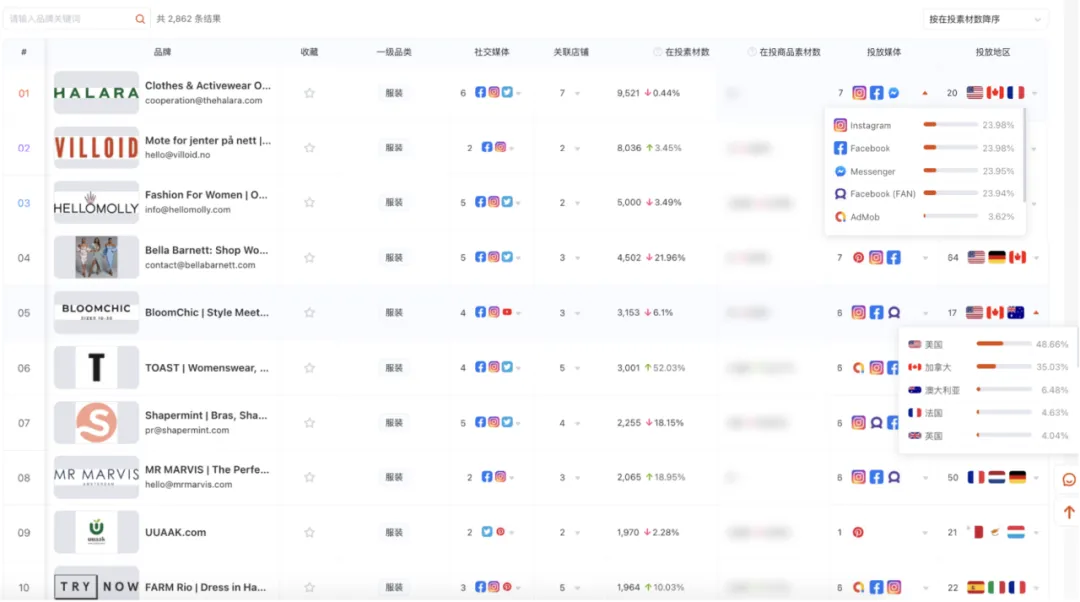Click Instagram icon in MR MARVIS ad media

pos(858,477)
